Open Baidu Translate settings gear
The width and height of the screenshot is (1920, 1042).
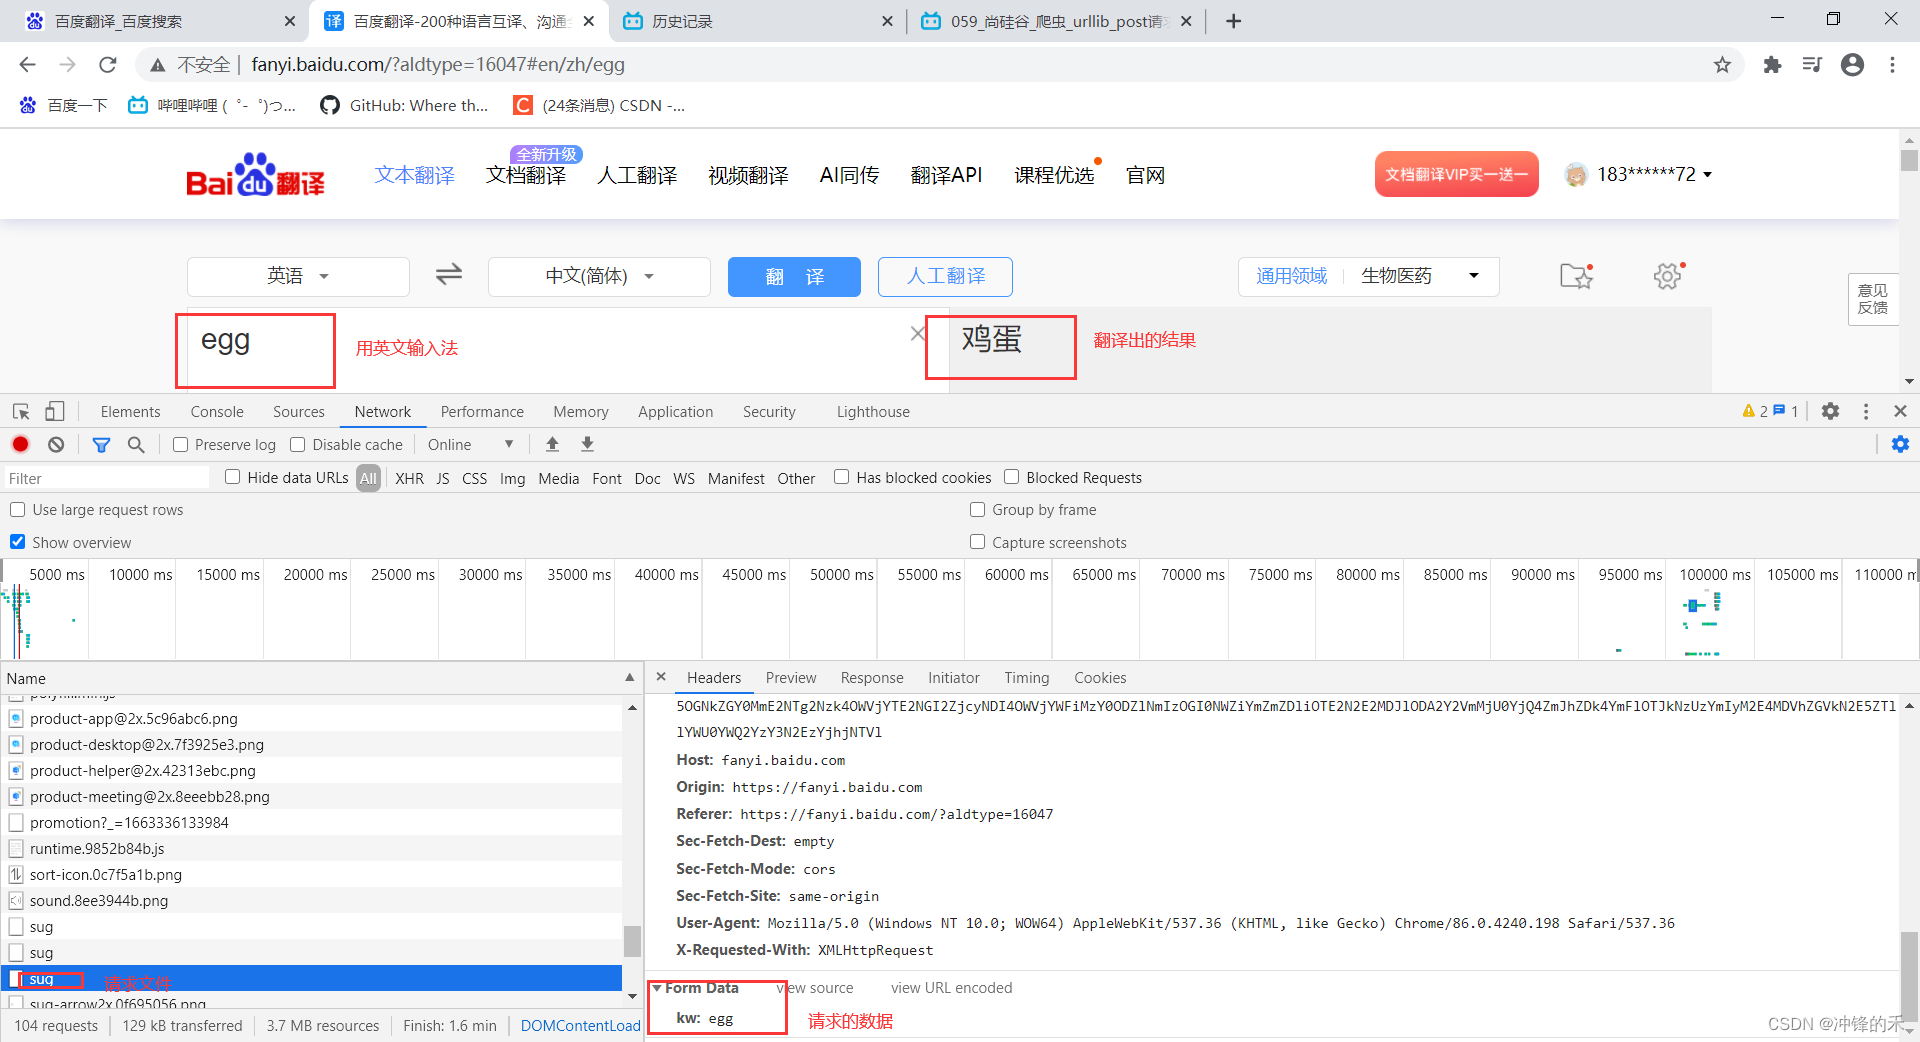(1666, 276)
